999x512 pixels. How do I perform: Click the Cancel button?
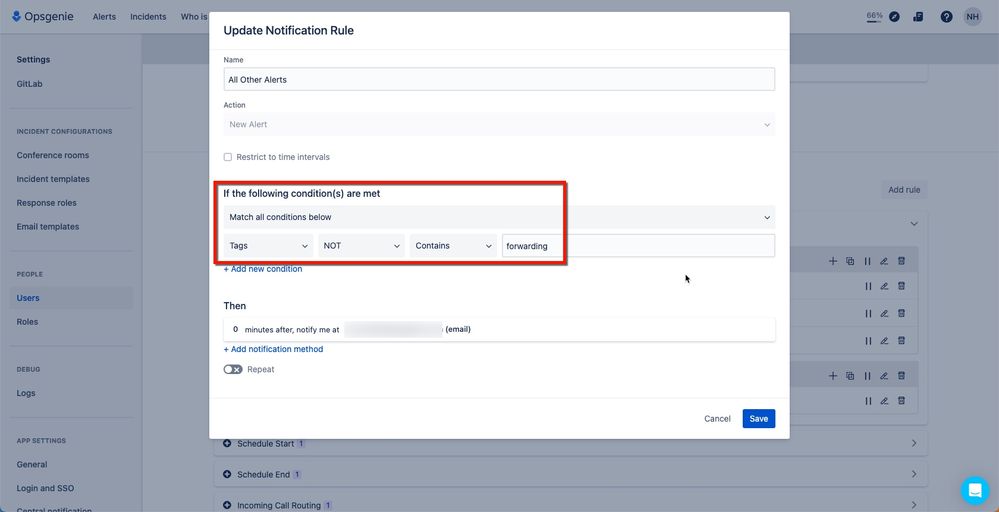coord(717,418)
